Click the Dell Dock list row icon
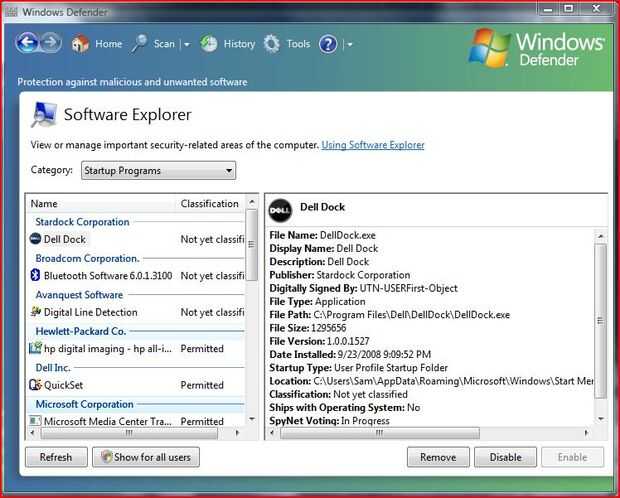The image size is (620, 498). pyautogui.click(x=35, y=239)
